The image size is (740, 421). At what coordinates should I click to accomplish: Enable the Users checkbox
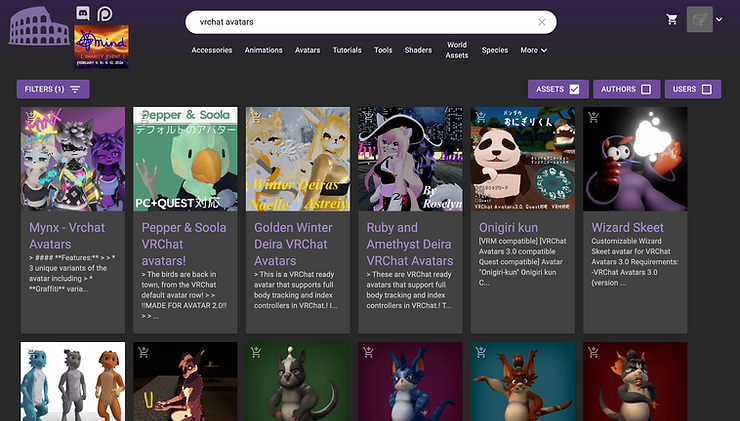(x=706, y=89)
